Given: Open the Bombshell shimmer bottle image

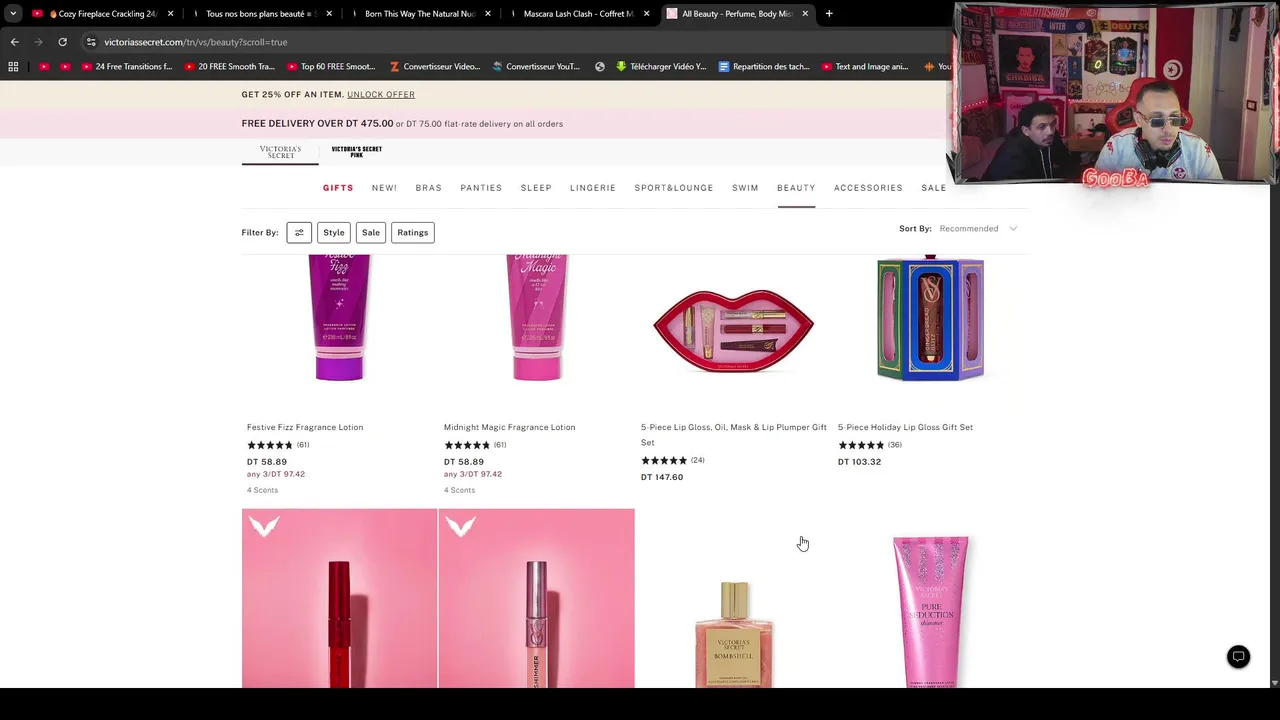Looking at the screenshot, I should point(733,635).
